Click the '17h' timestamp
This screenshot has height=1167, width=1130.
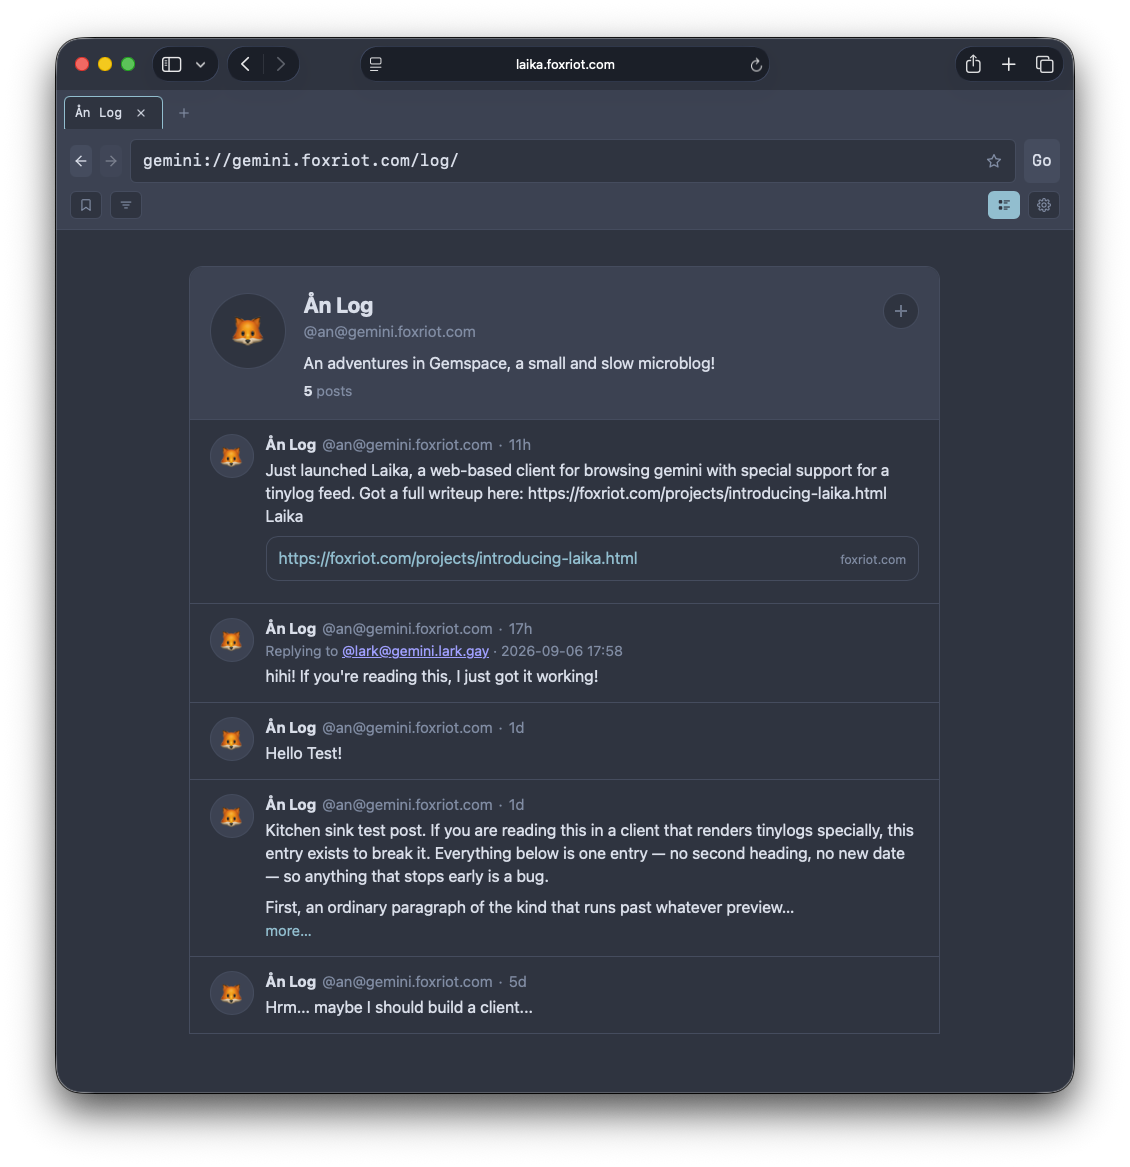point(520,629)
